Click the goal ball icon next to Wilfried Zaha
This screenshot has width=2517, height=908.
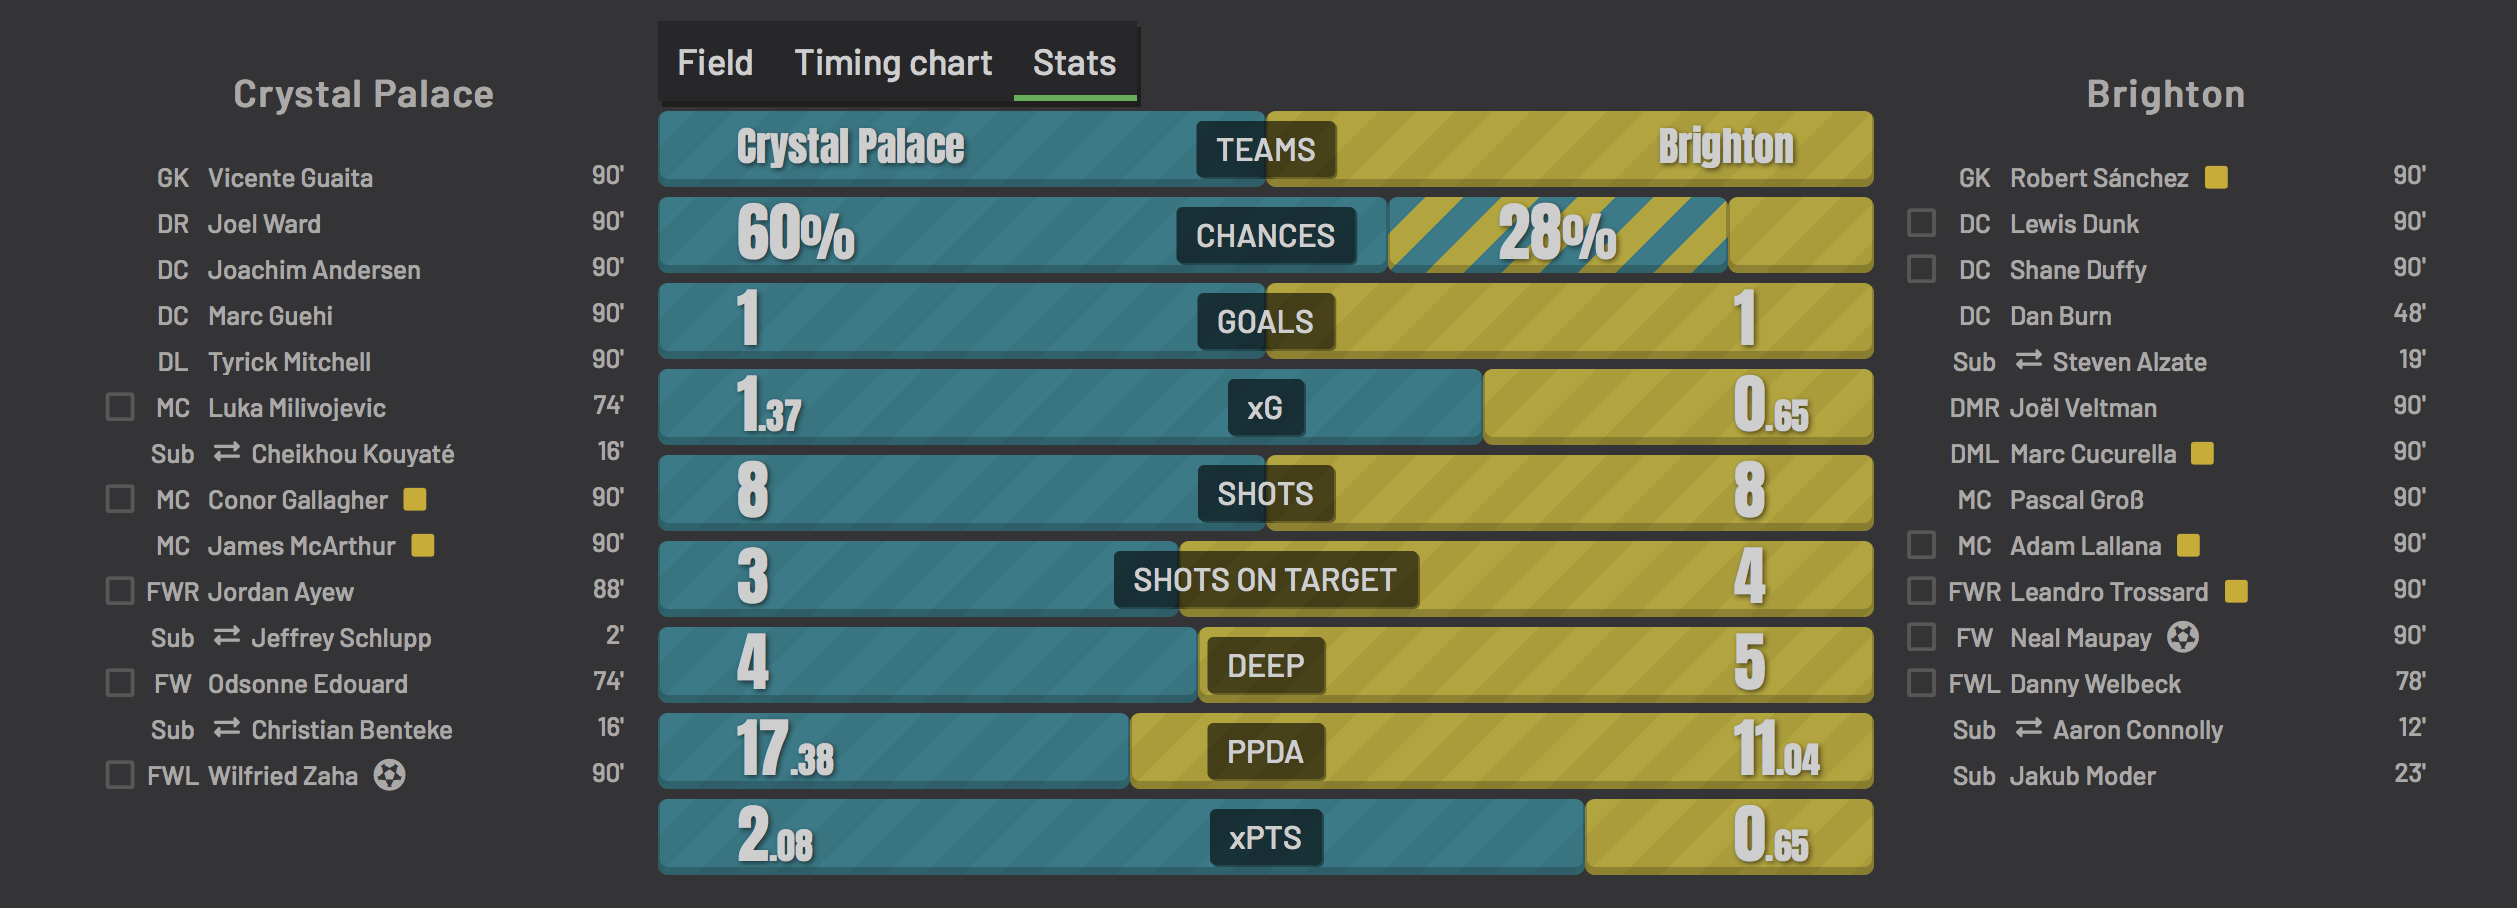coord(389,775)
